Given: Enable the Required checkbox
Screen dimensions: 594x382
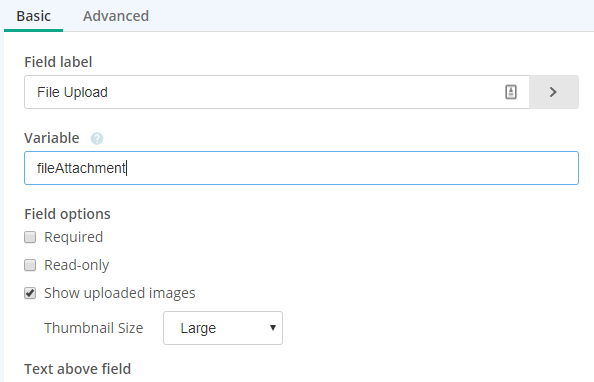Looking at the screenshot, I should tap(30, 237).
